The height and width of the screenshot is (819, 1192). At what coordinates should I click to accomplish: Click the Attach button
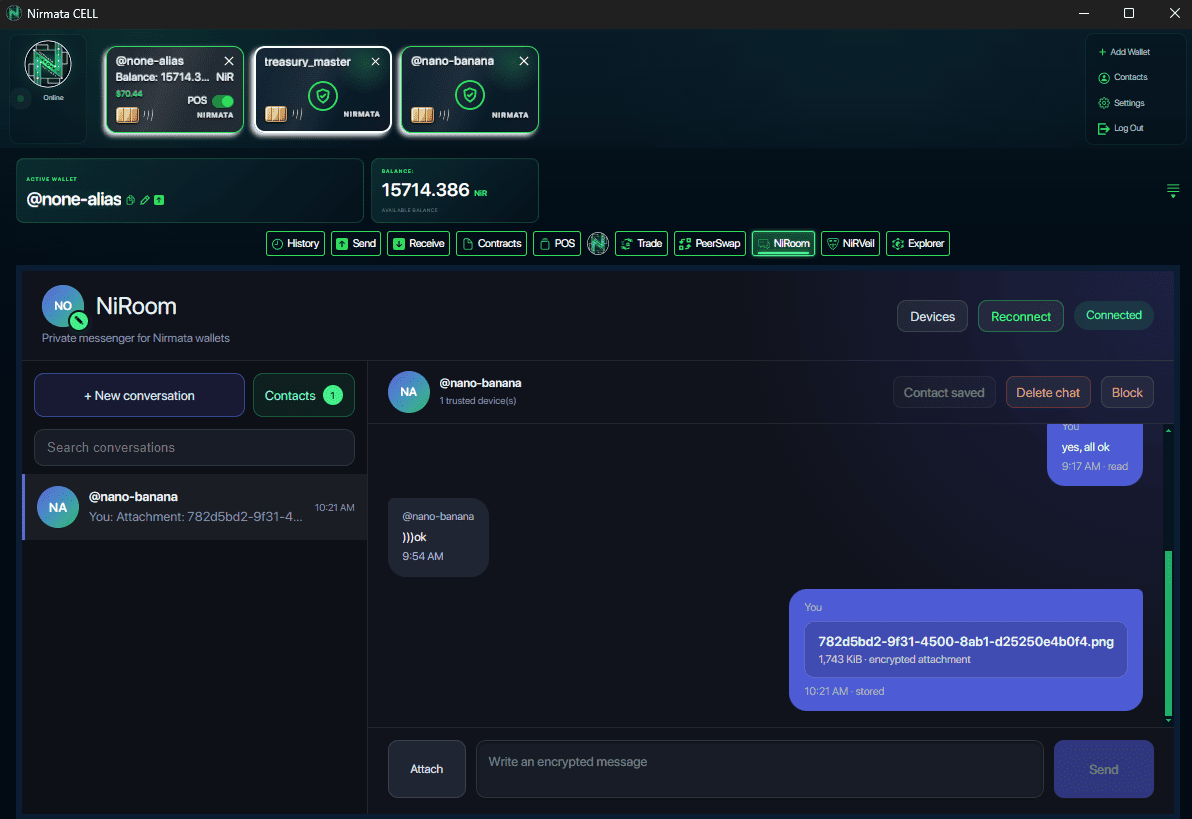click(426, 769)
